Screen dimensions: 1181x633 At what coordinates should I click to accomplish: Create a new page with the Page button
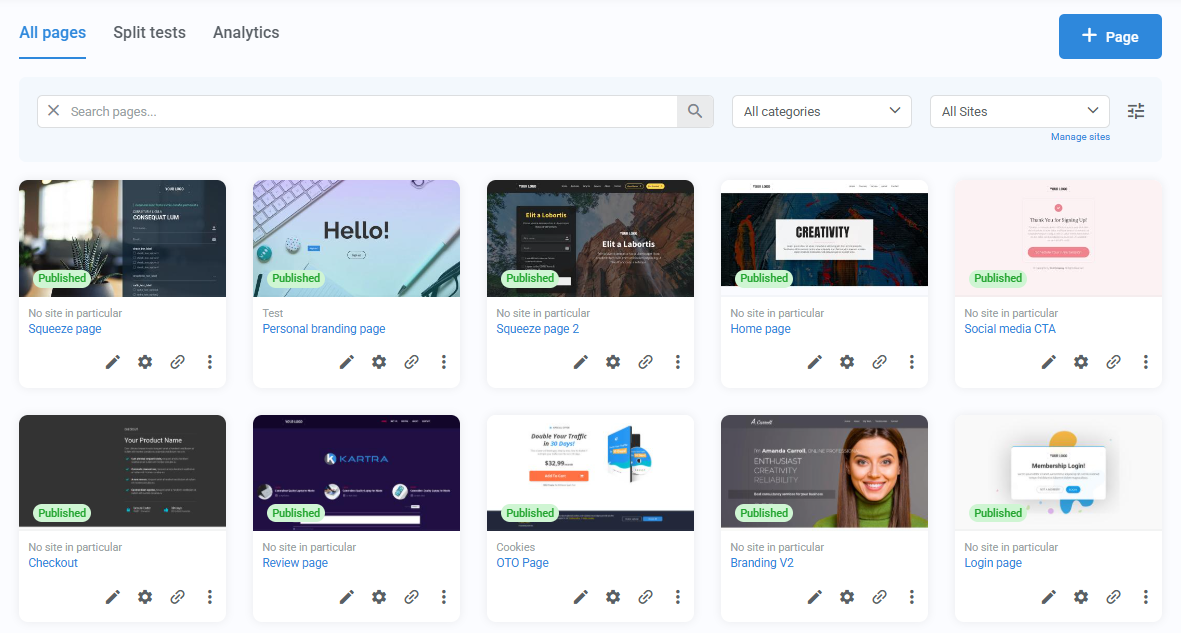click(x=1110, y=36)
